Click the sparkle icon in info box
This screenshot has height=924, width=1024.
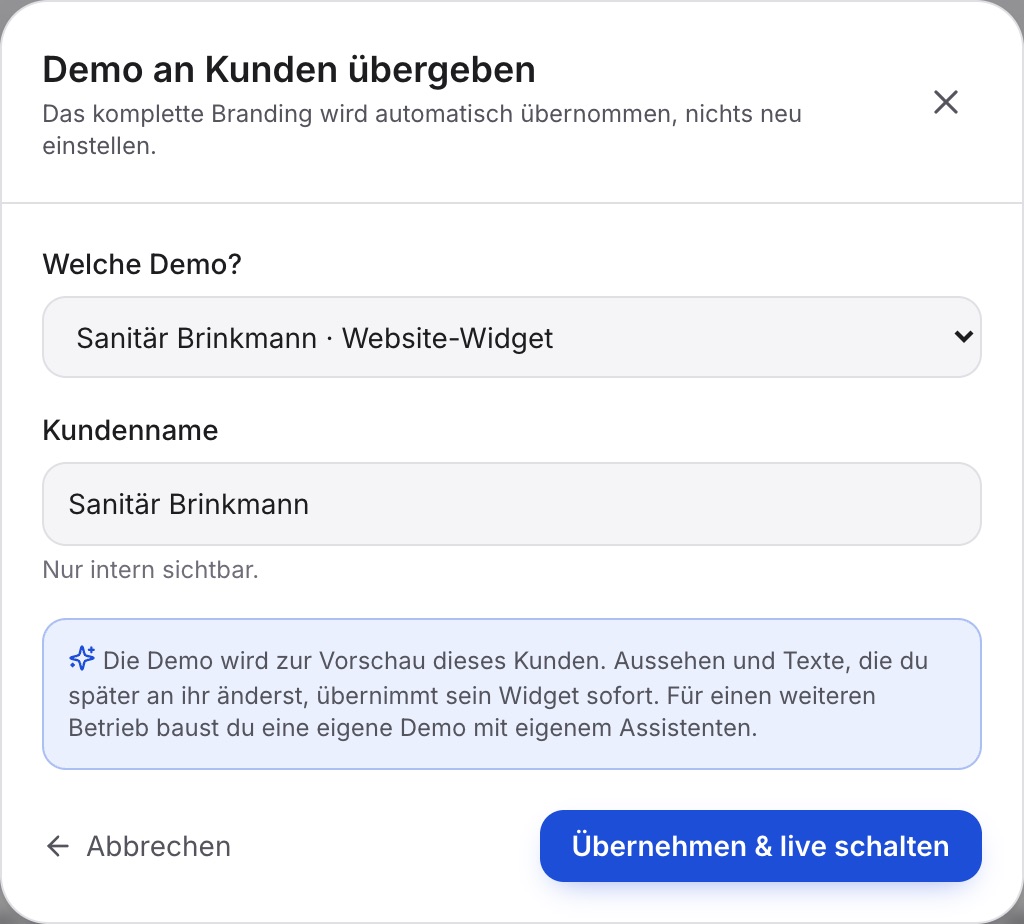[x=82, y=658]
